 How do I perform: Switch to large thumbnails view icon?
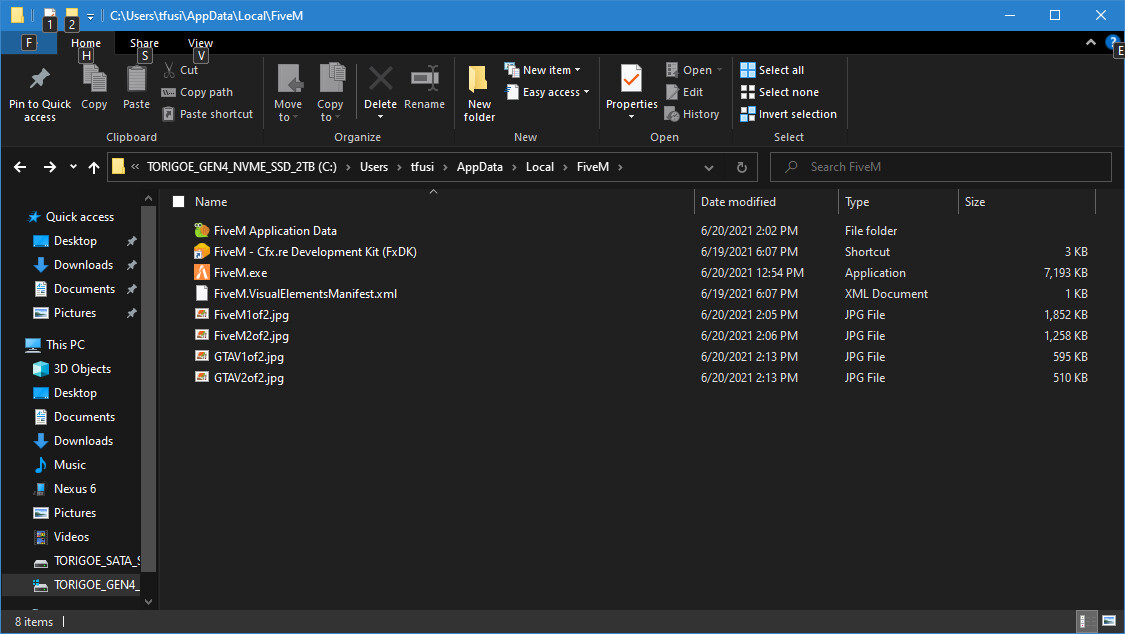click(x=1108, y=621)
